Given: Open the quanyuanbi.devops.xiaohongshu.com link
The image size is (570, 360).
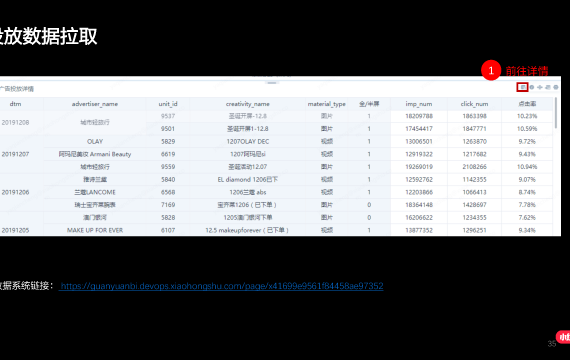Looking at the screenshot, I should point(222,286).
